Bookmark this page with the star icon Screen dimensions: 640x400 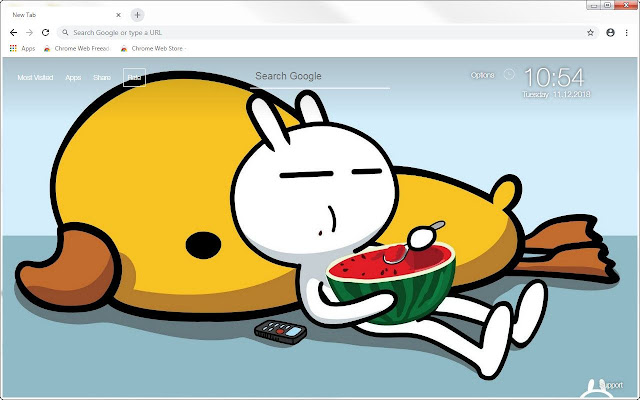(x=590, y=33)
